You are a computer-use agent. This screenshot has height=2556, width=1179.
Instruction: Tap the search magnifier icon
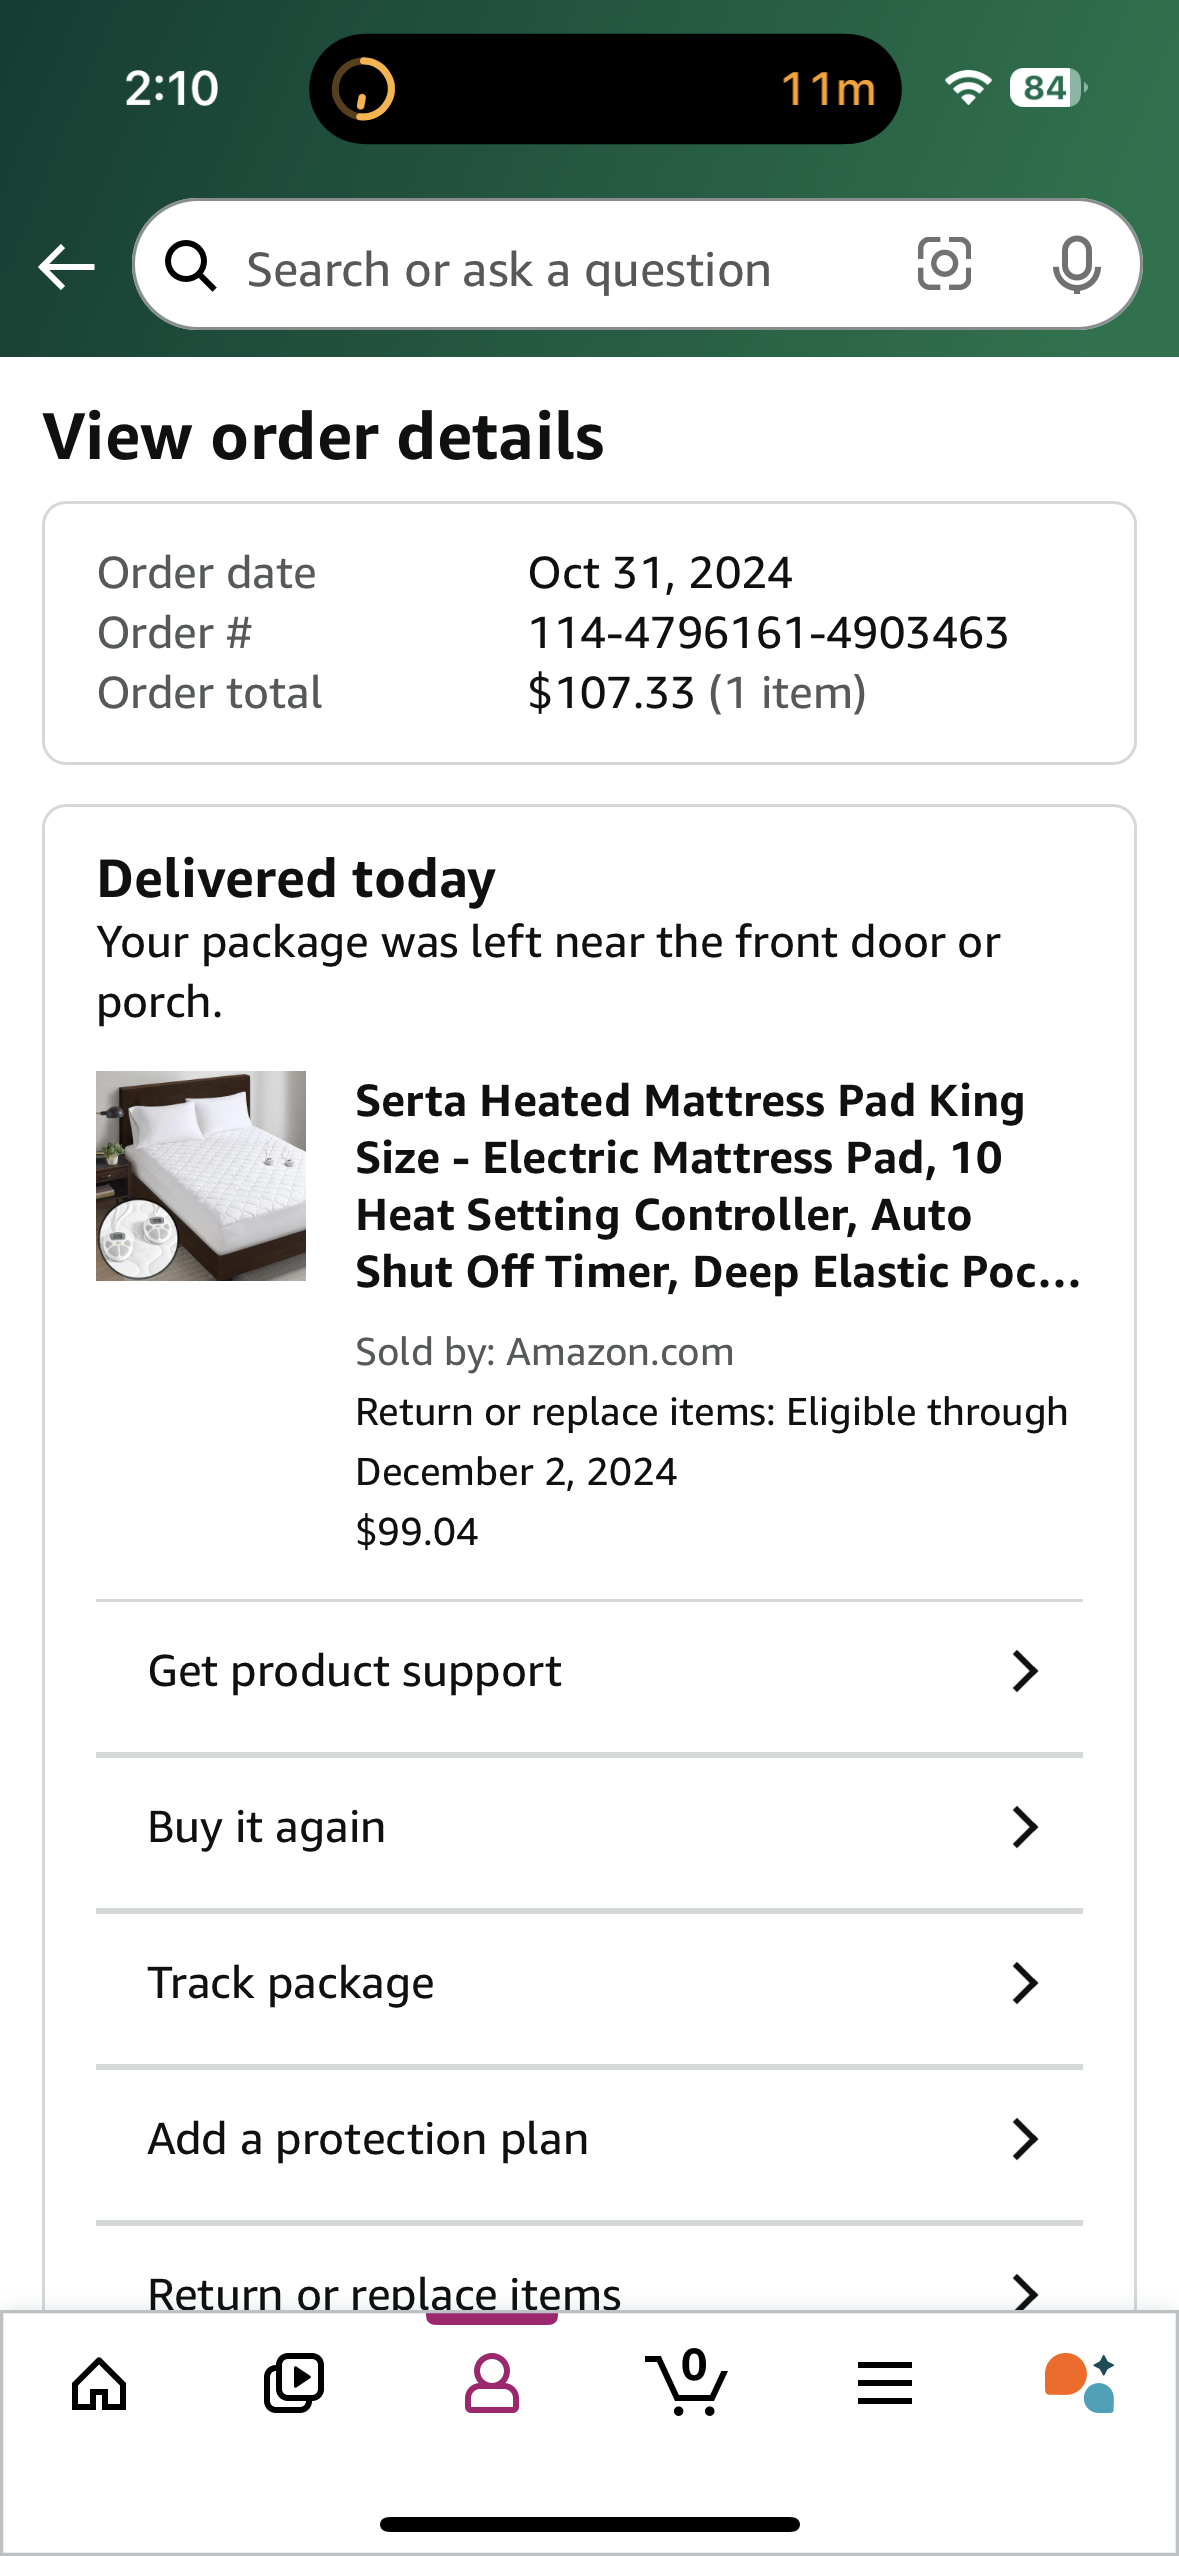pyautogui.click(x=191, y=267)
